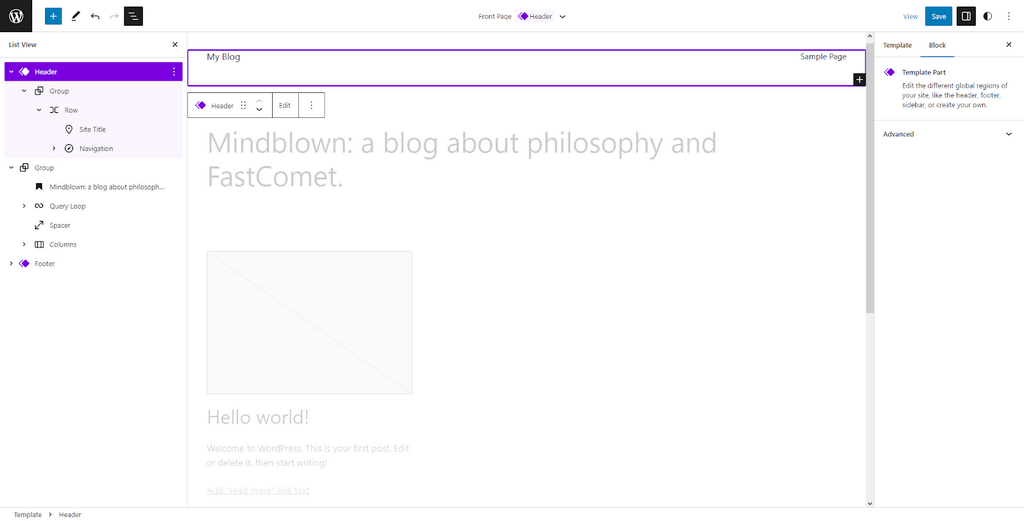Open block toolbar three-dot options

pos(311,105)
